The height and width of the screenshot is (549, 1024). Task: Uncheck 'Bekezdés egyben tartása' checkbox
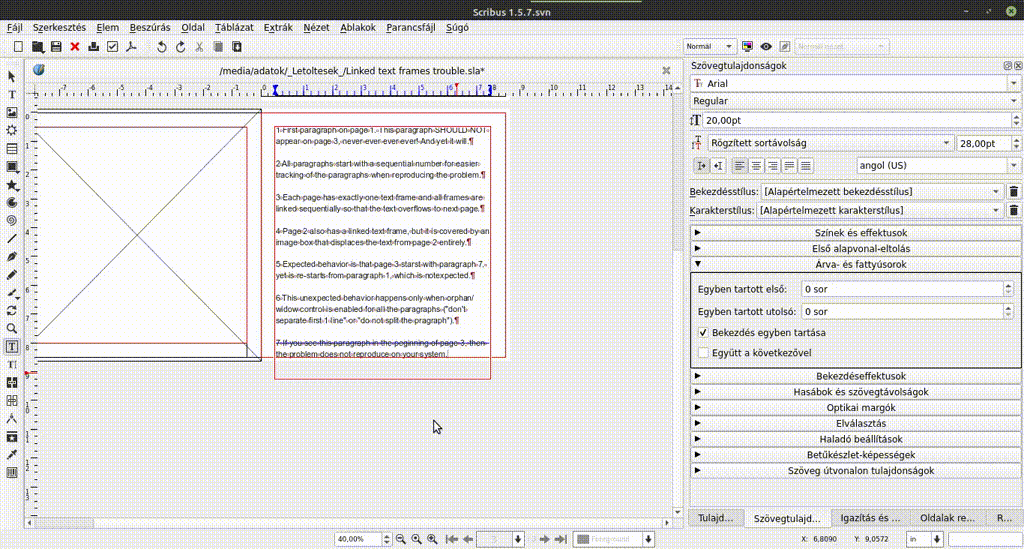tap(704, 332)
